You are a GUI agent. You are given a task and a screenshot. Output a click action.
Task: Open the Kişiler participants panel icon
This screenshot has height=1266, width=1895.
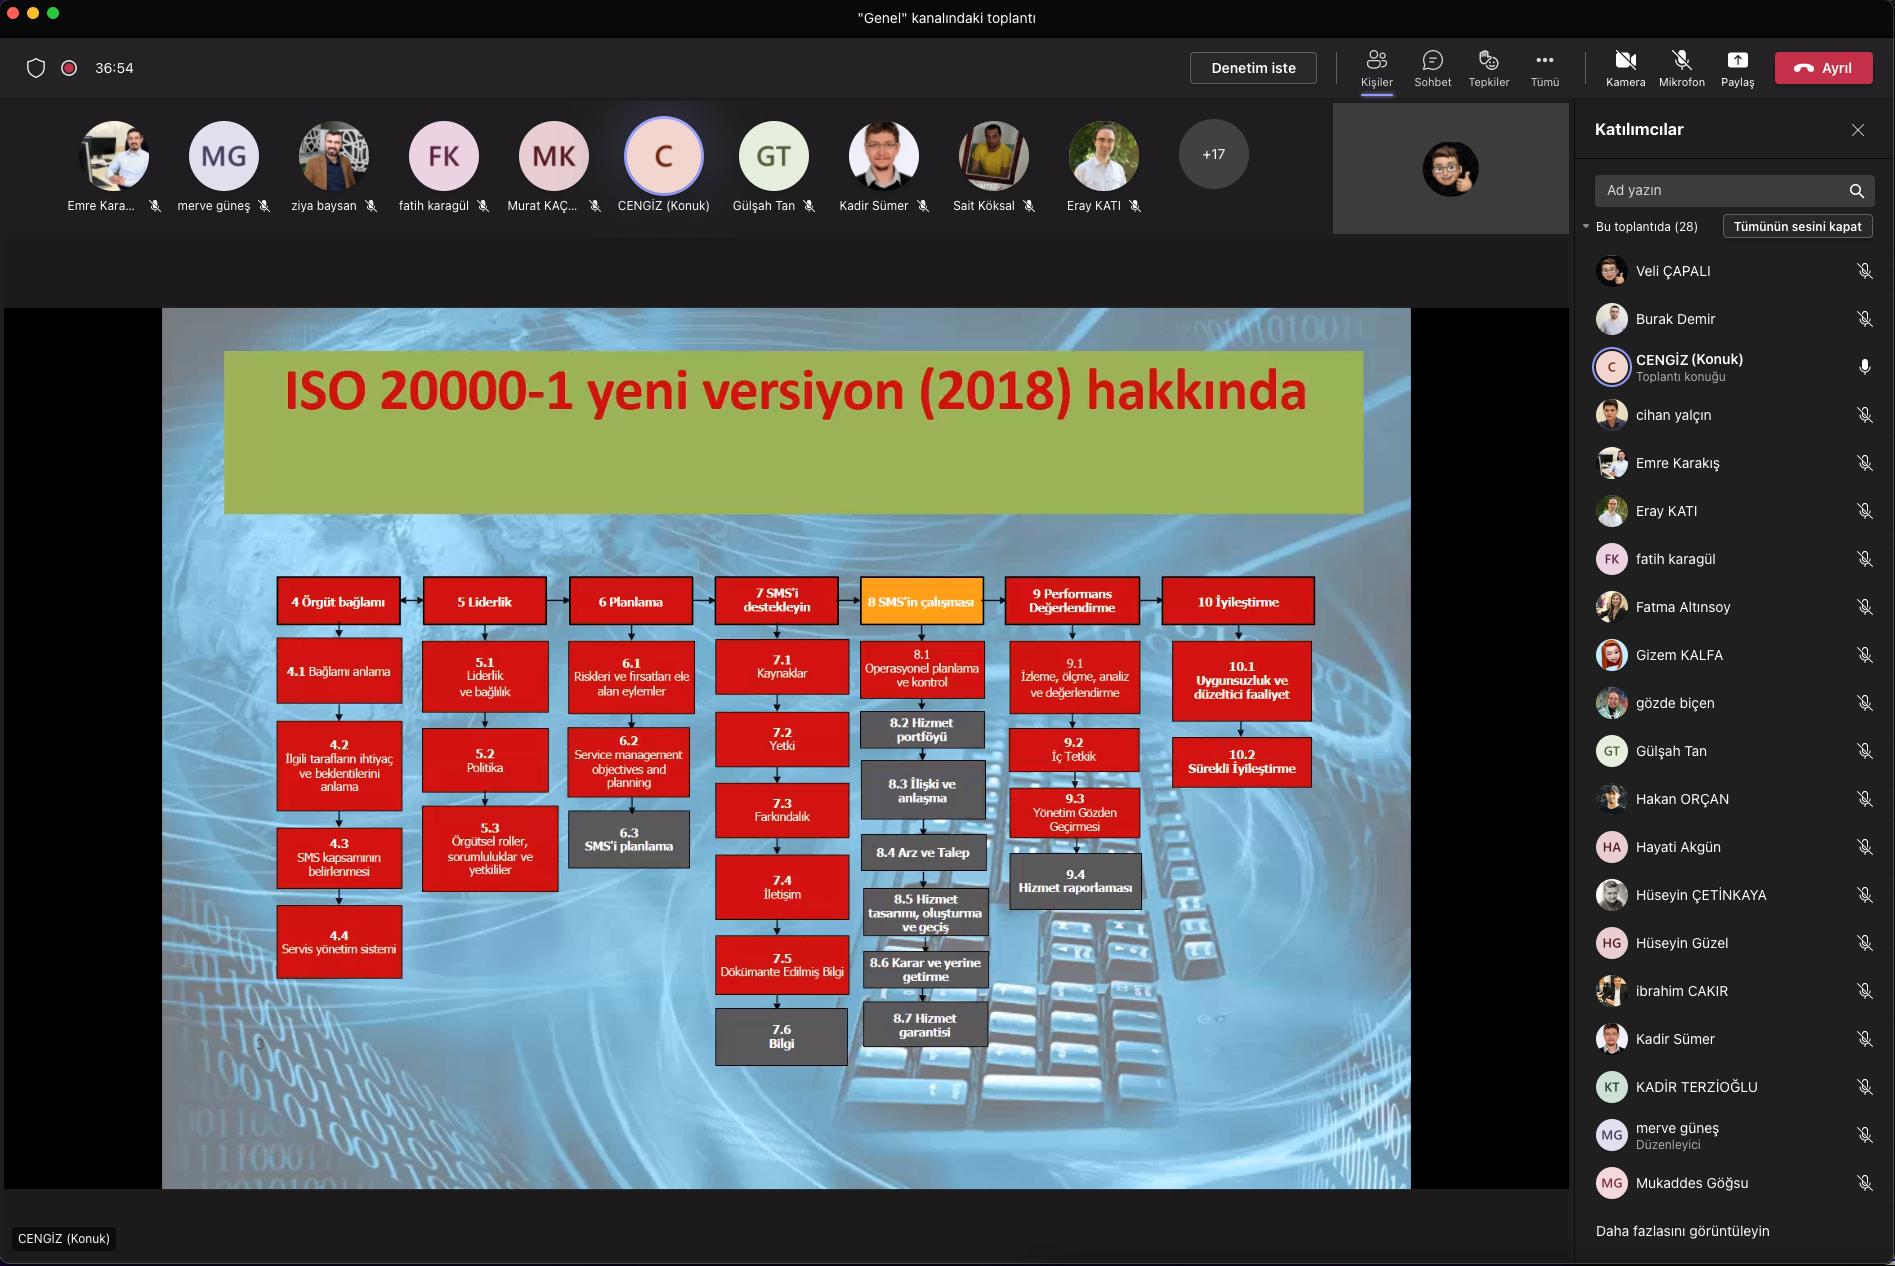coord(1376,62)
